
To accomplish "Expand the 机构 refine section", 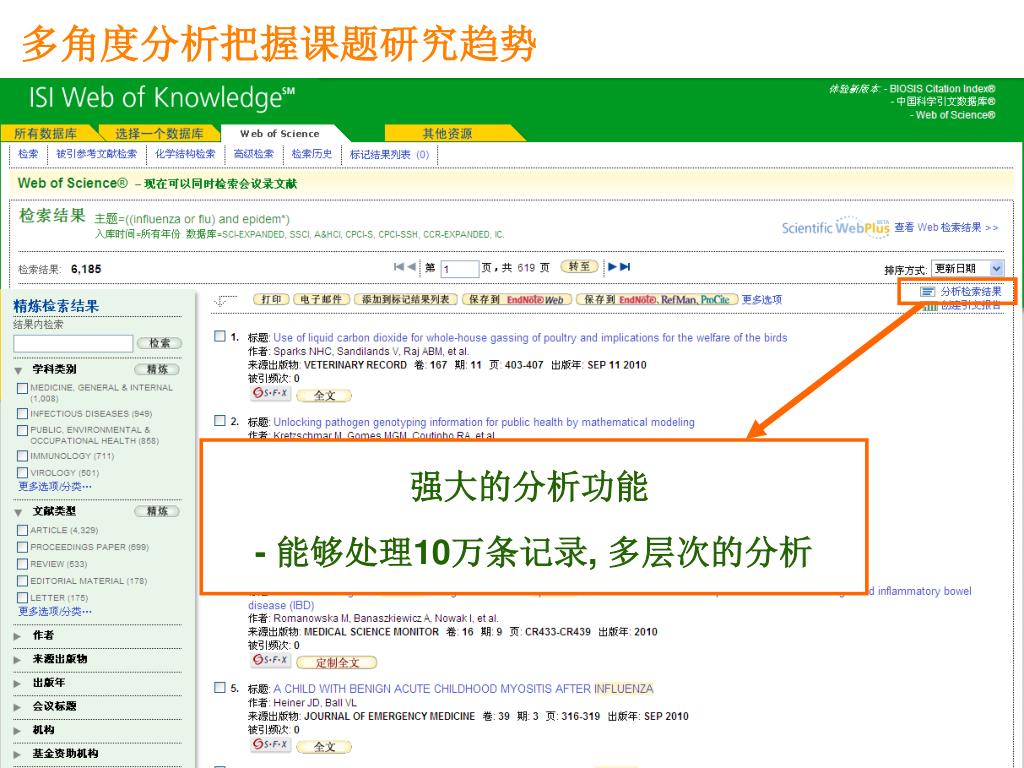I will [x=18, y=730].
